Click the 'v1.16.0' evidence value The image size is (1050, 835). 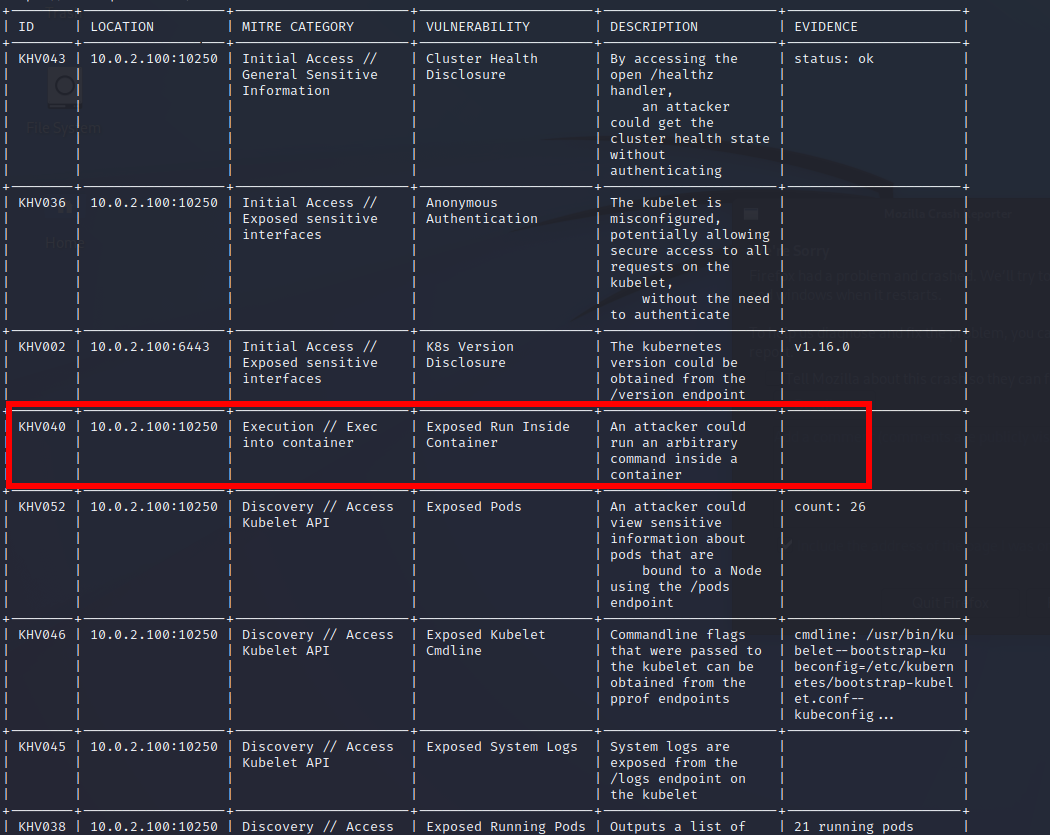click(822, 347)
